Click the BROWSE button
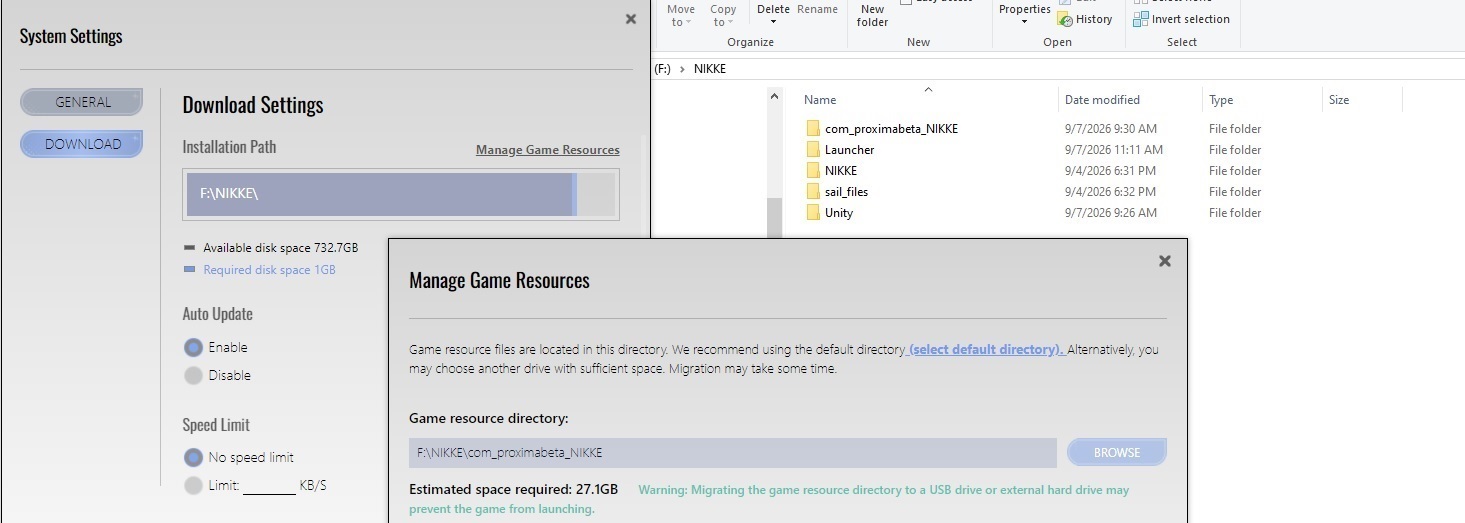The height and width of the screenshot is (523, 1465). coord(1117,453)
